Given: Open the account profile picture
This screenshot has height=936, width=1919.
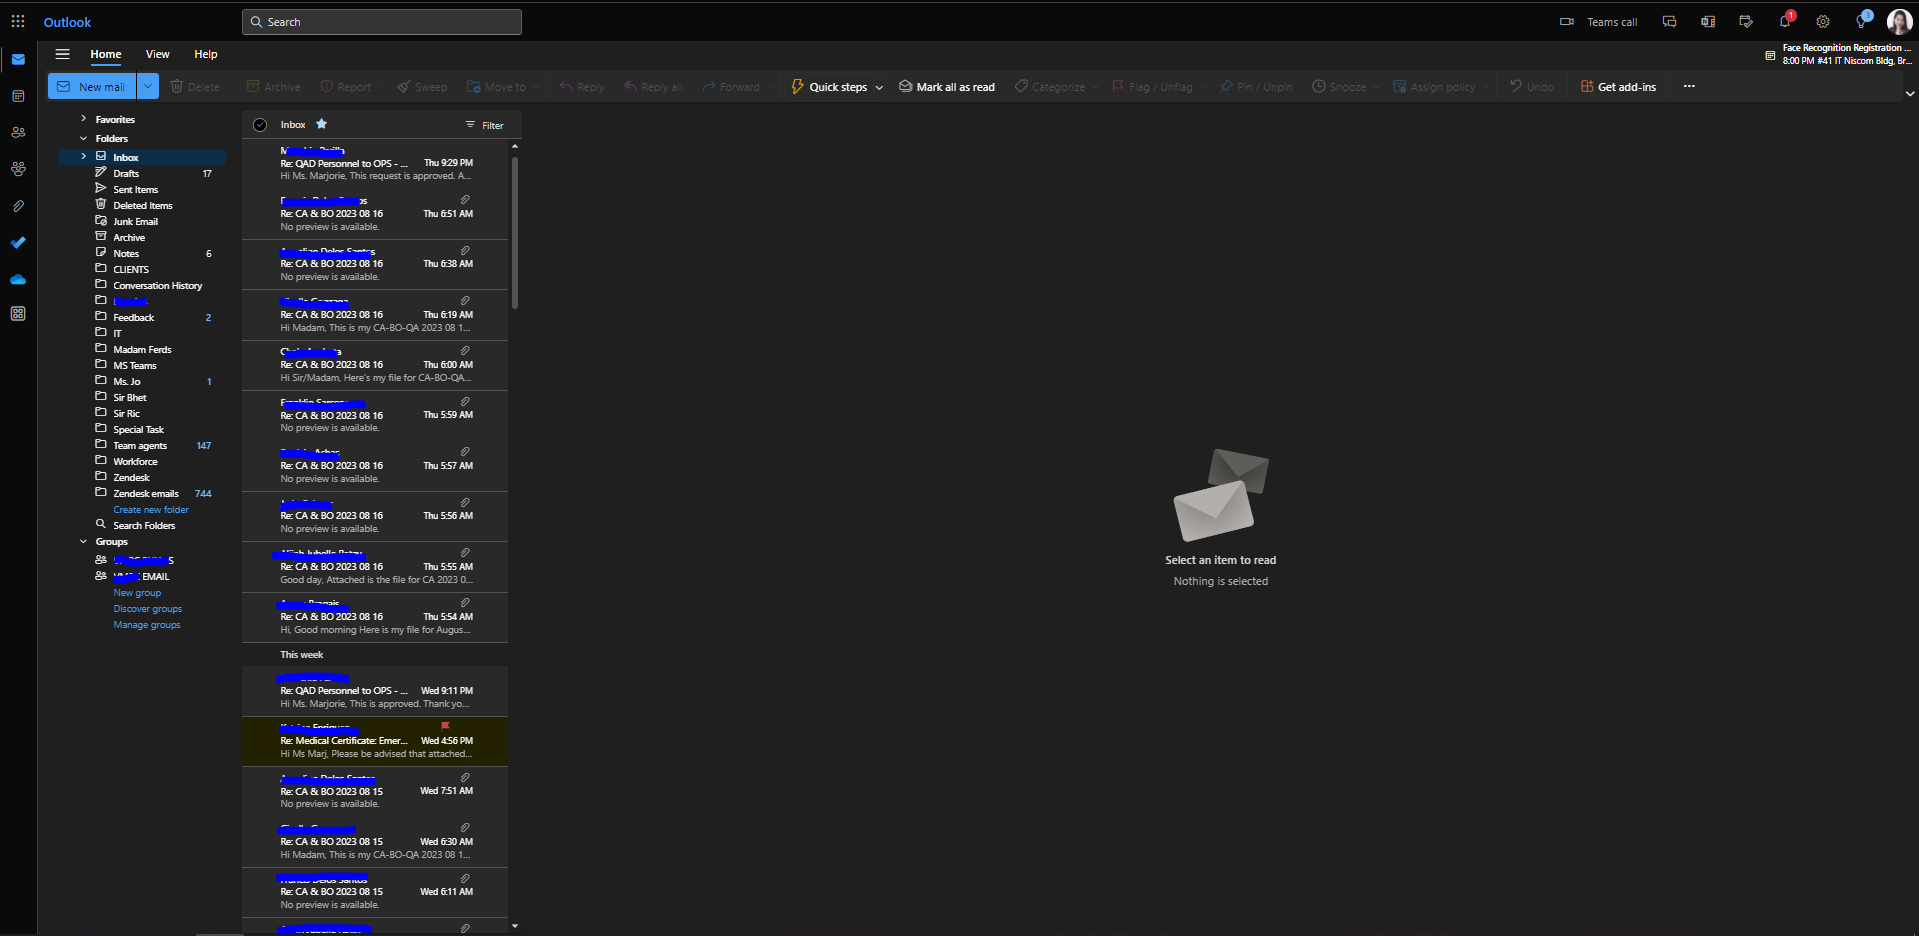Looking at the screenshot, I should (x=1899, y=22).
